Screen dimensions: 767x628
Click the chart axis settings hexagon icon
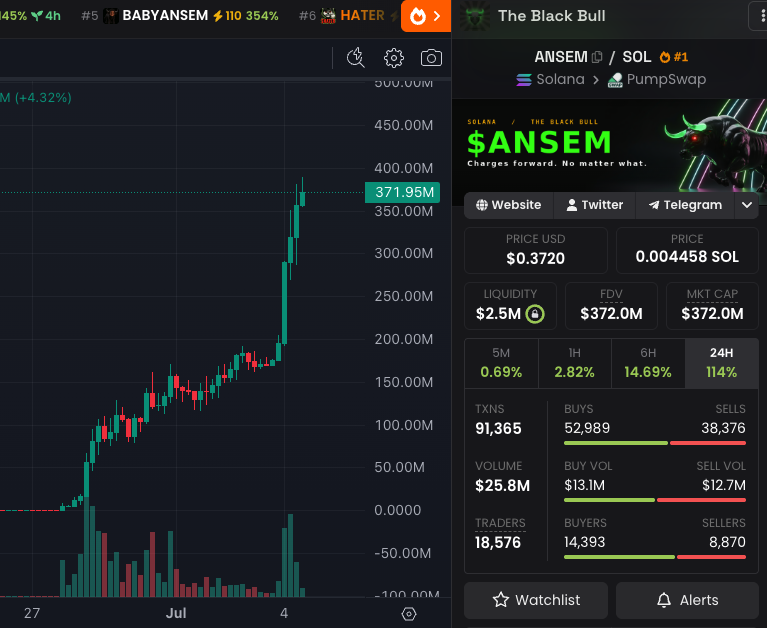pos(408,614)
